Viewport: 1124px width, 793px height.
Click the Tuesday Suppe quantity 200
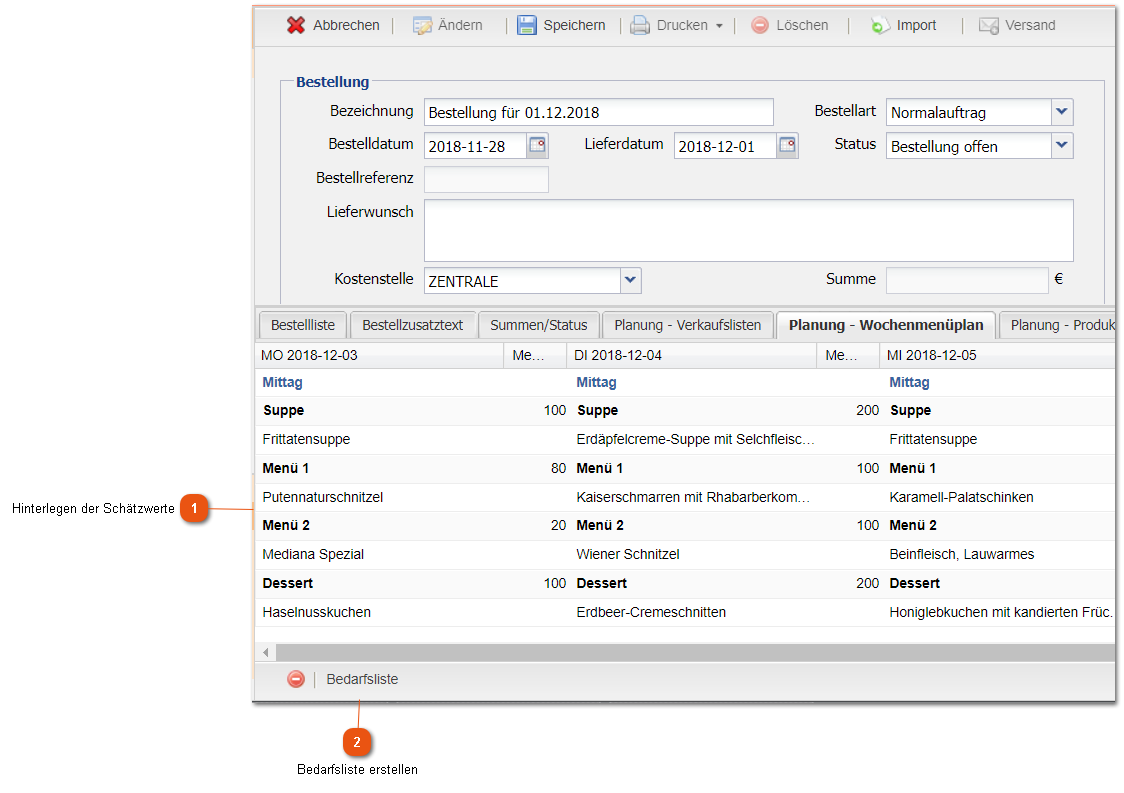click(867, 410)
